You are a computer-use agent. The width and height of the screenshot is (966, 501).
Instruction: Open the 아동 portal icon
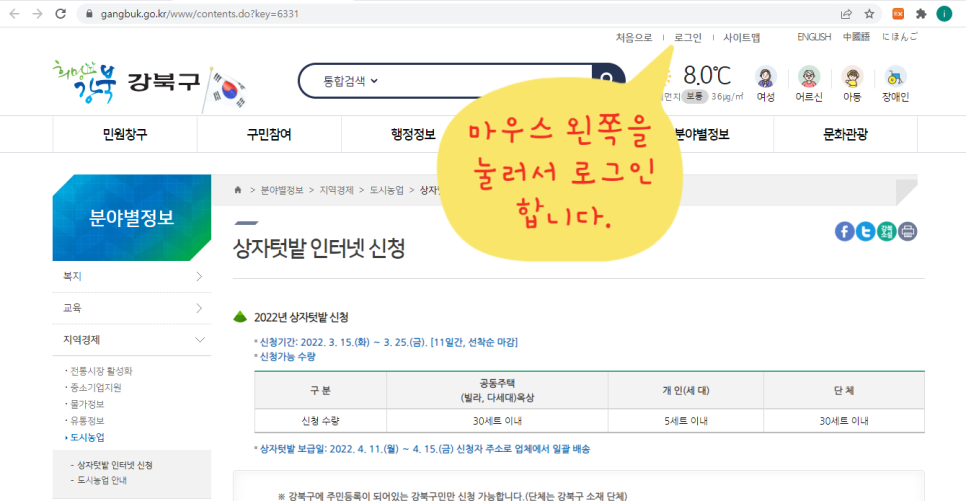[852, 84]
